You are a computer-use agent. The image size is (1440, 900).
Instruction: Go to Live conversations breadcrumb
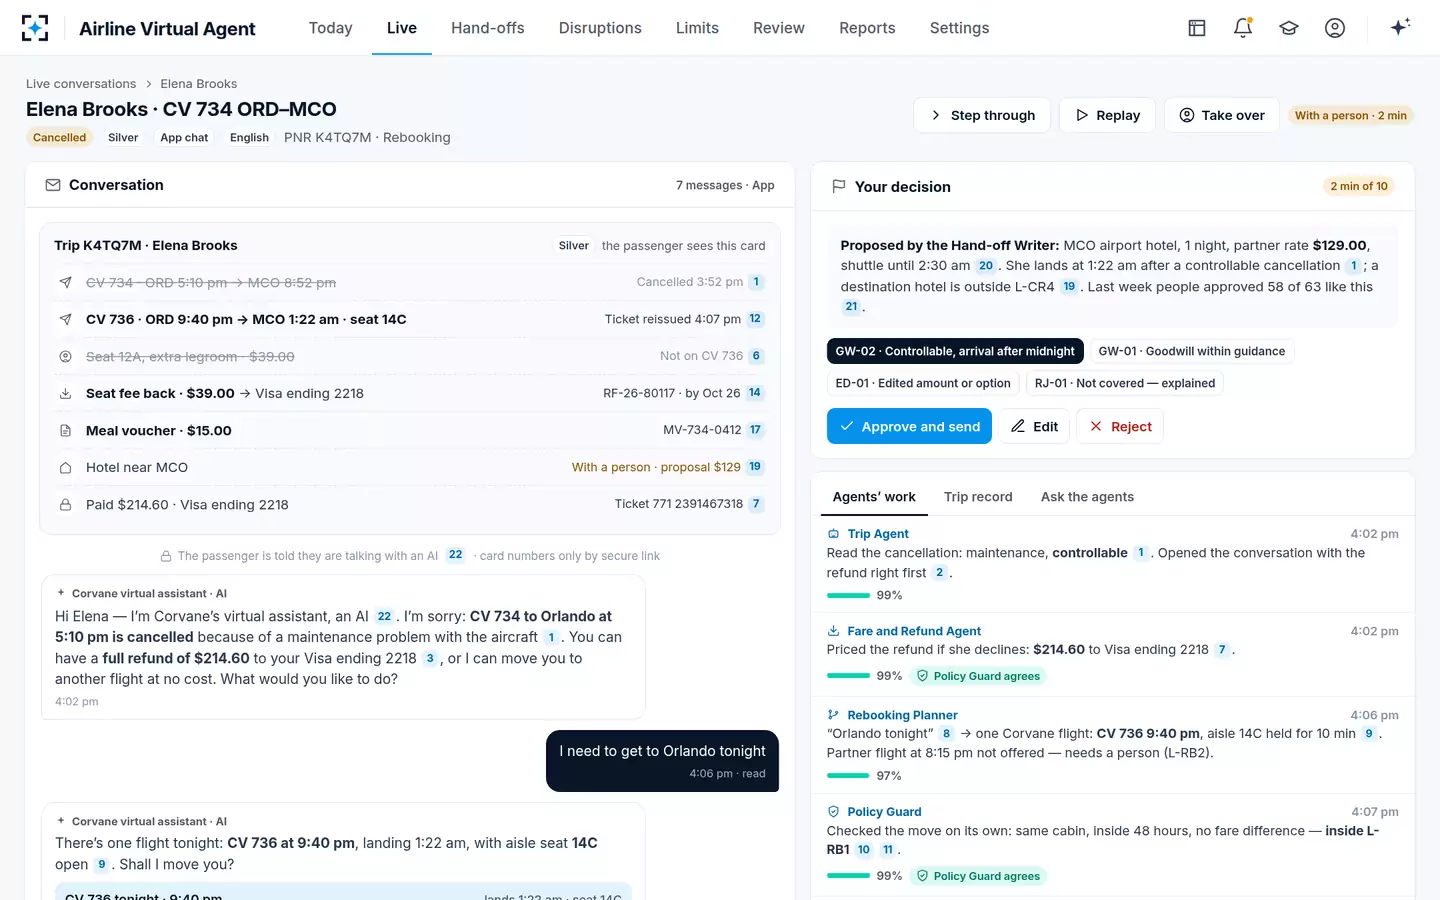(81, 84)
